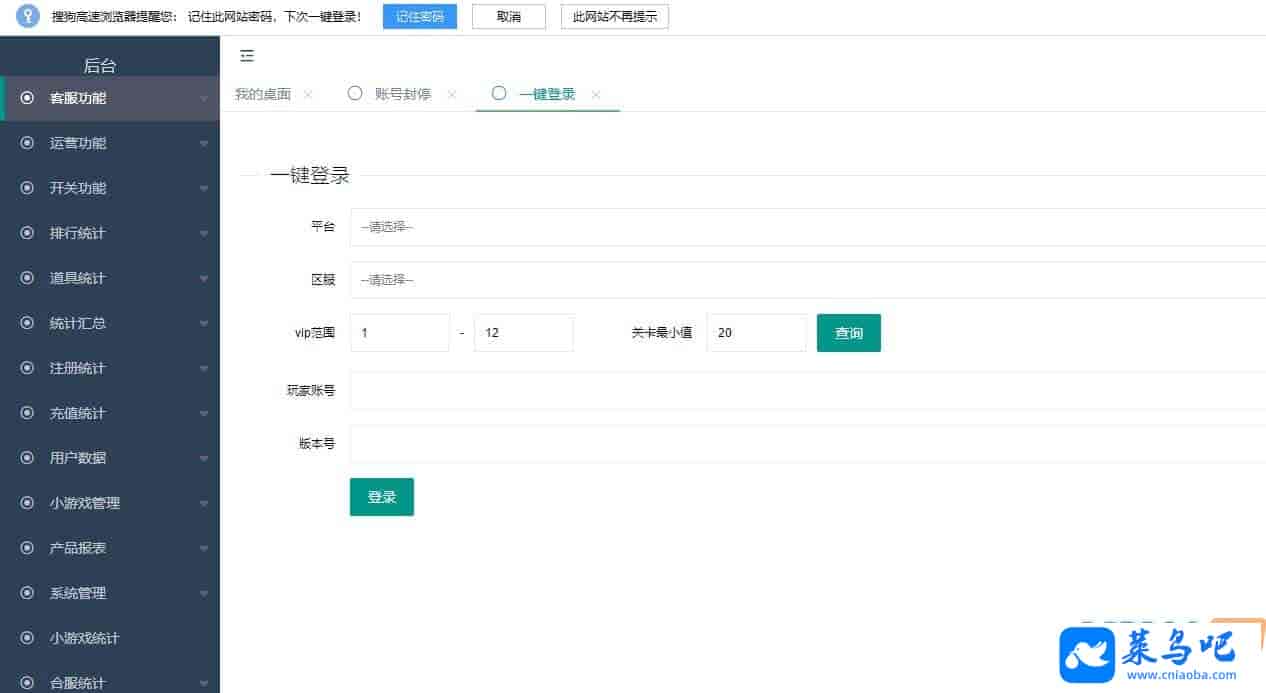Viewport: 1266px width, 693px height.
Task: Close the 一键登录 tab
Action: pos(596,95)
